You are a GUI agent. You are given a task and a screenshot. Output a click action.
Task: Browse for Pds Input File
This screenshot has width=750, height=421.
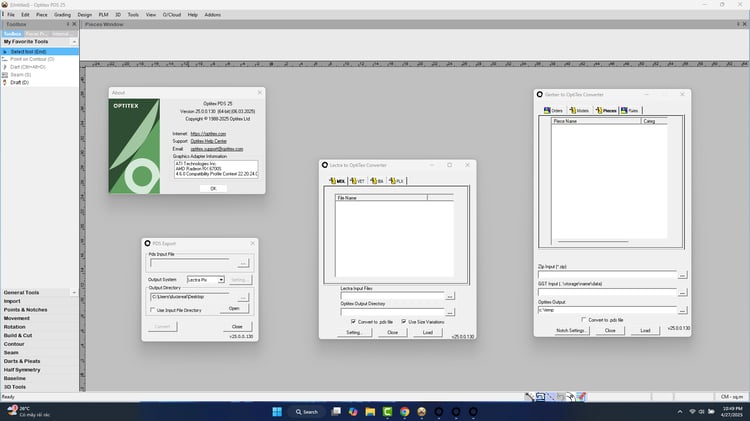(243, 263)
